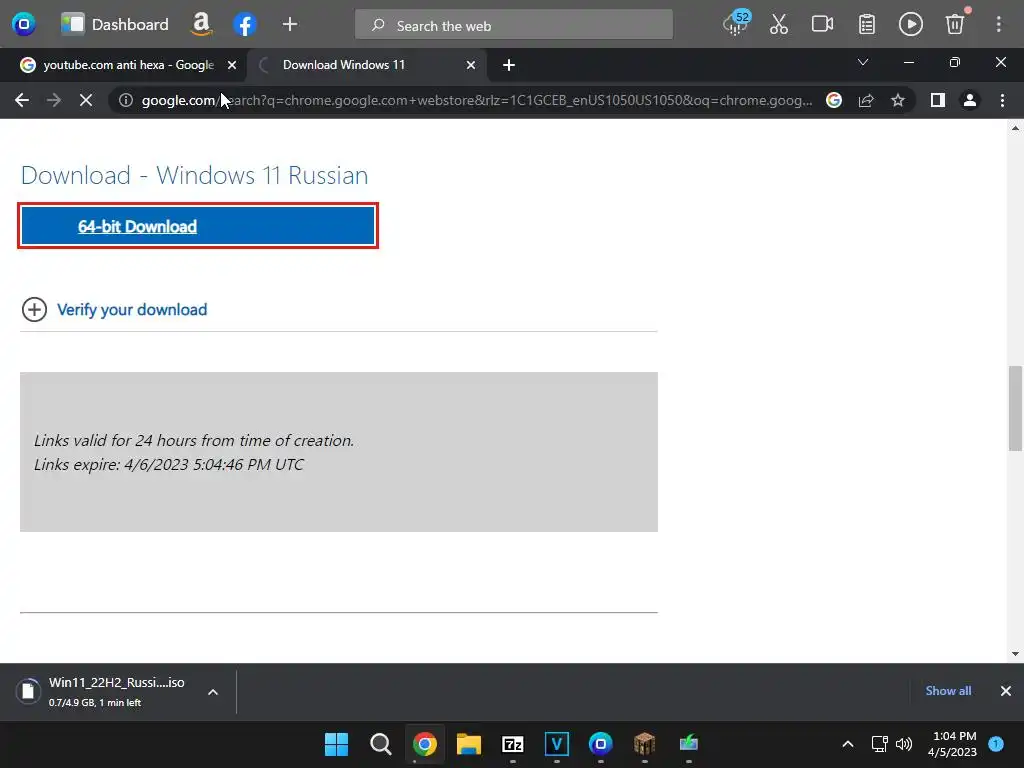Viewport: 1024px width, 768px height.
Task: Open the Windows Start menu
Action: [336, 744]
